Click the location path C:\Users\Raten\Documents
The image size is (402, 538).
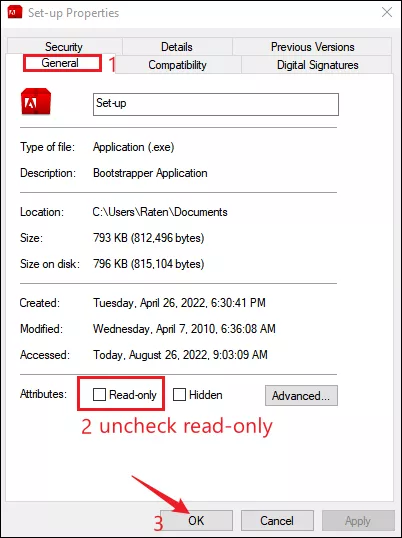160,212
